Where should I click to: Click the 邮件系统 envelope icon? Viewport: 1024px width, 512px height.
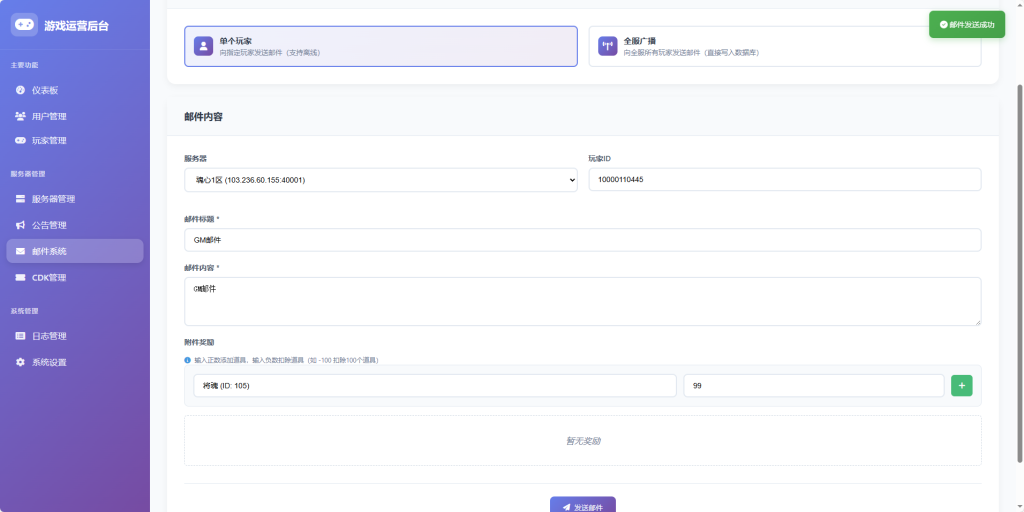click(20, 251)
